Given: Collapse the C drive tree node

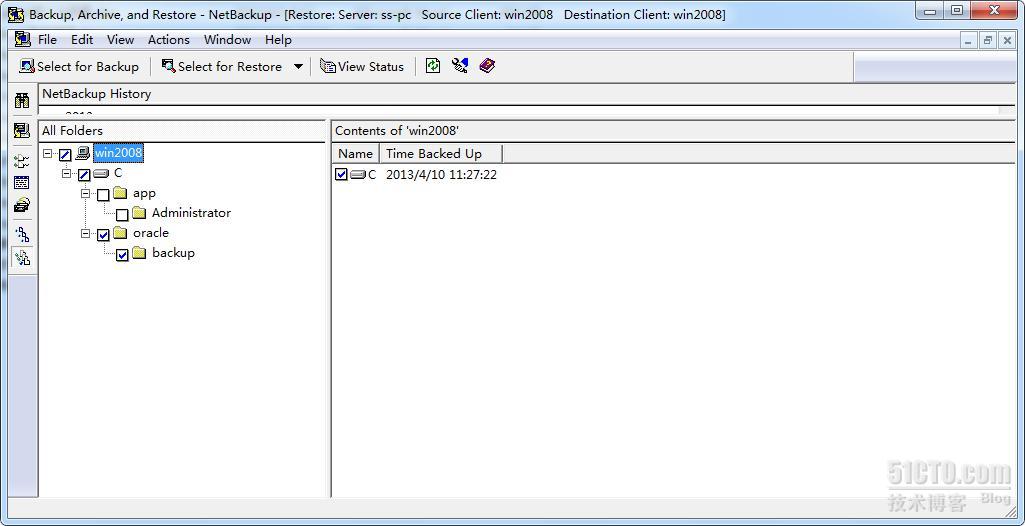Looking at the screenshot, I should click(66, 174).
